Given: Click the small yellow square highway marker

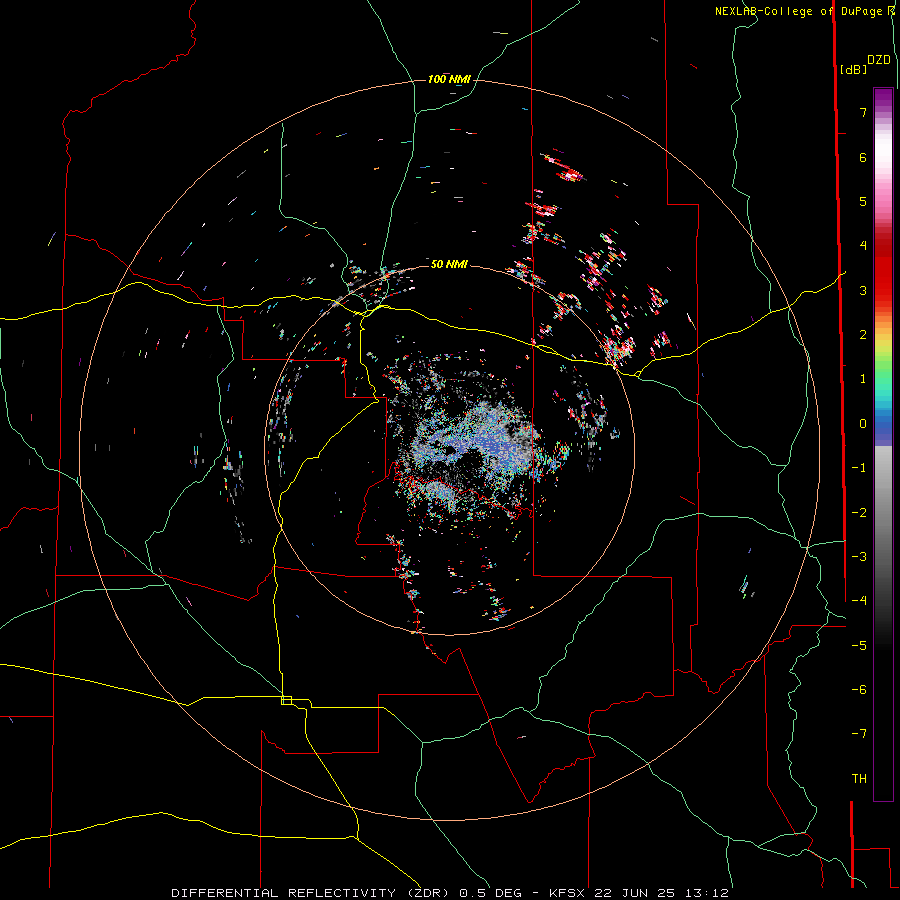Looking at the screenshot, I should (x=286, y=700).
